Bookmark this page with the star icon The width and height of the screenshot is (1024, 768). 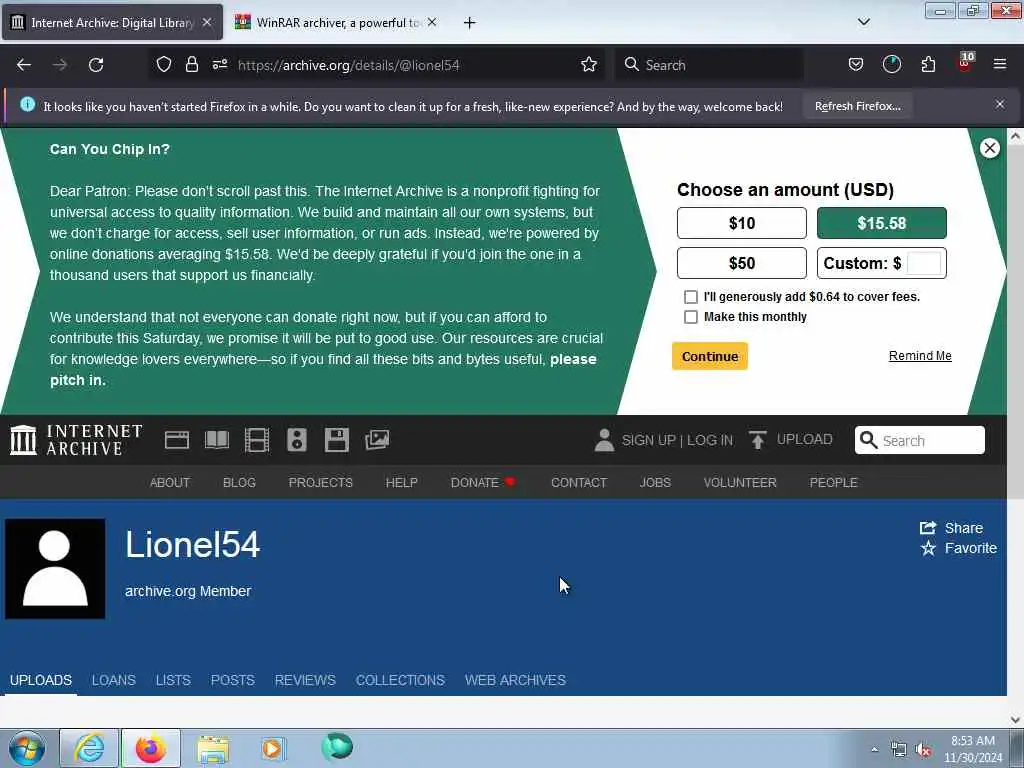589,64
